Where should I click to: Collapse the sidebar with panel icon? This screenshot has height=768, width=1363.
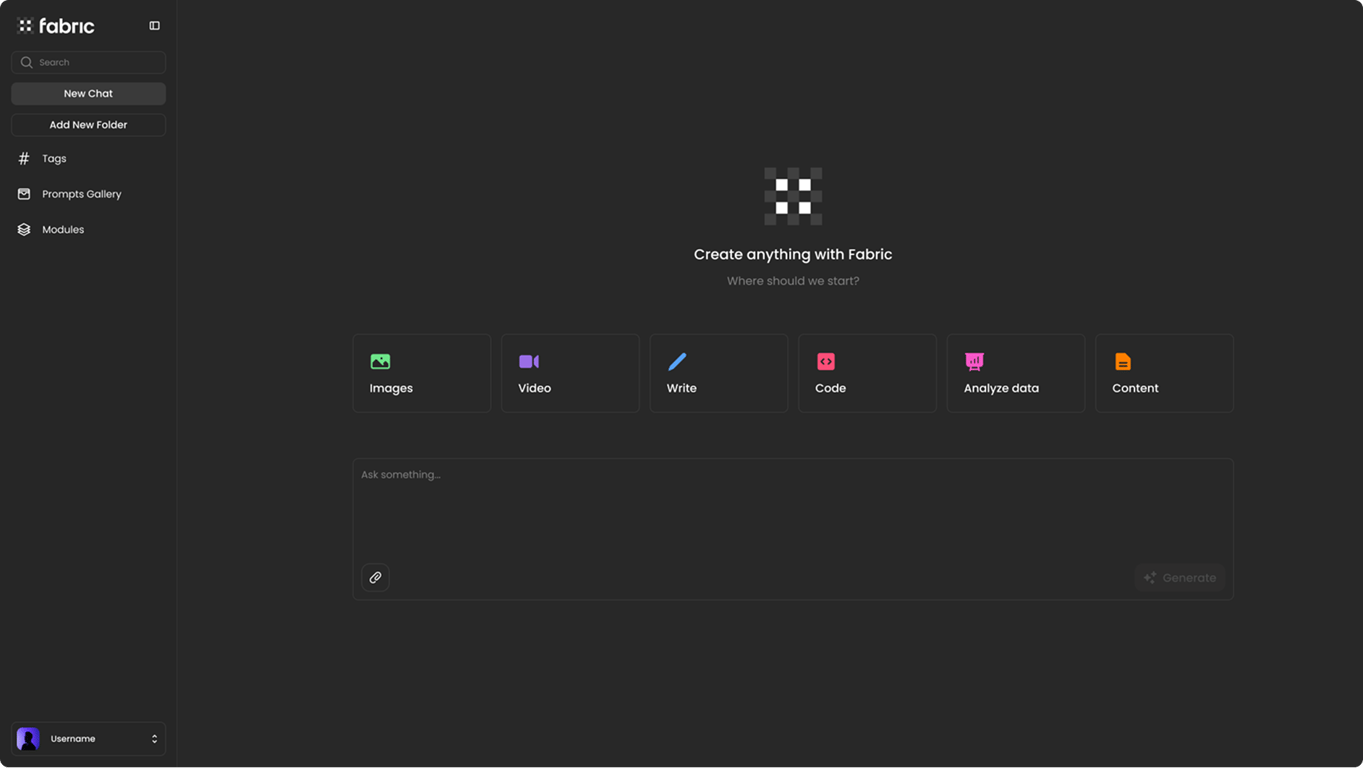tap(154, 26)
